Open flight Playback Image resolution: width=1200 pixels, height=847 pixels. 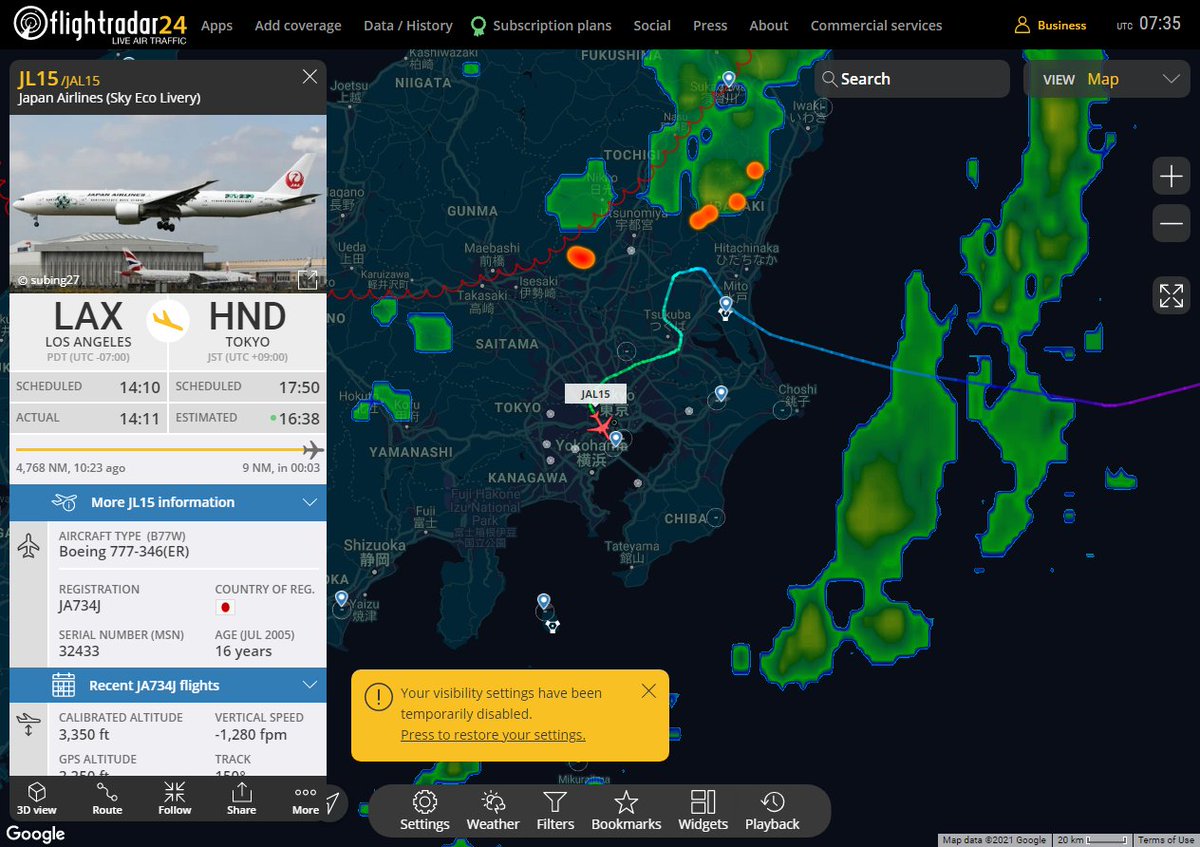click(772, 811)
